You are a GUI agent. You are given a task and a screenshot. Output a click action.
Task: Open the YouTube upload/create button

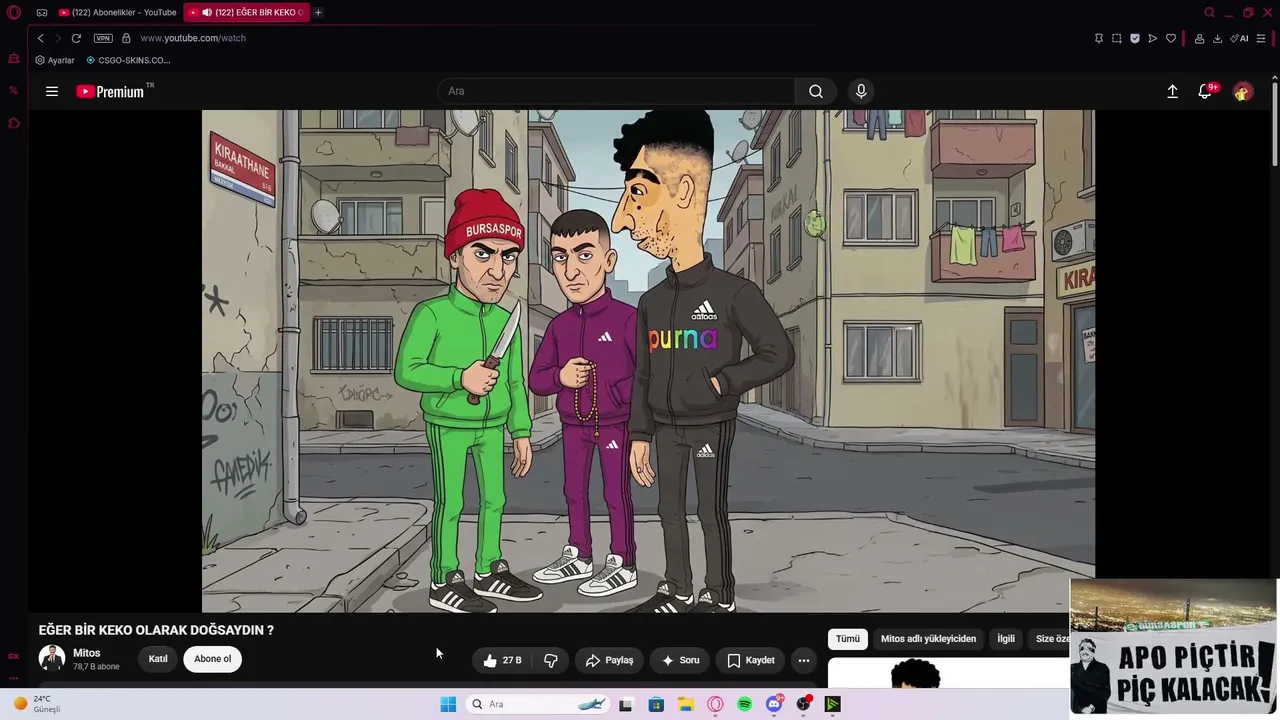(x=1173, y=91)
